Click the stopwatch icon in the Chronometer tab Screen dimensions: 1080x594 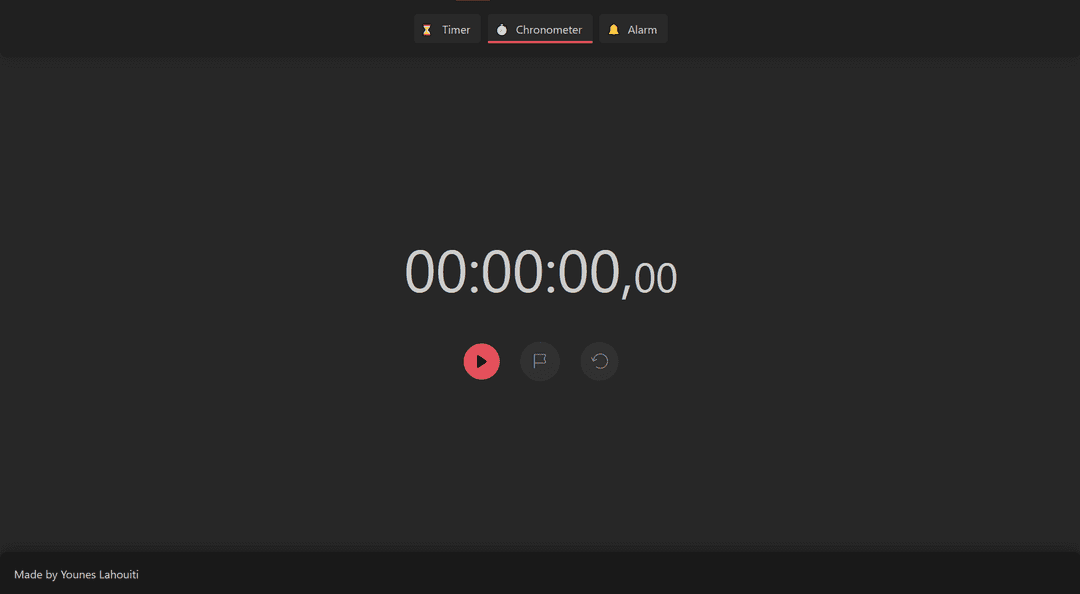click(501, 30)
